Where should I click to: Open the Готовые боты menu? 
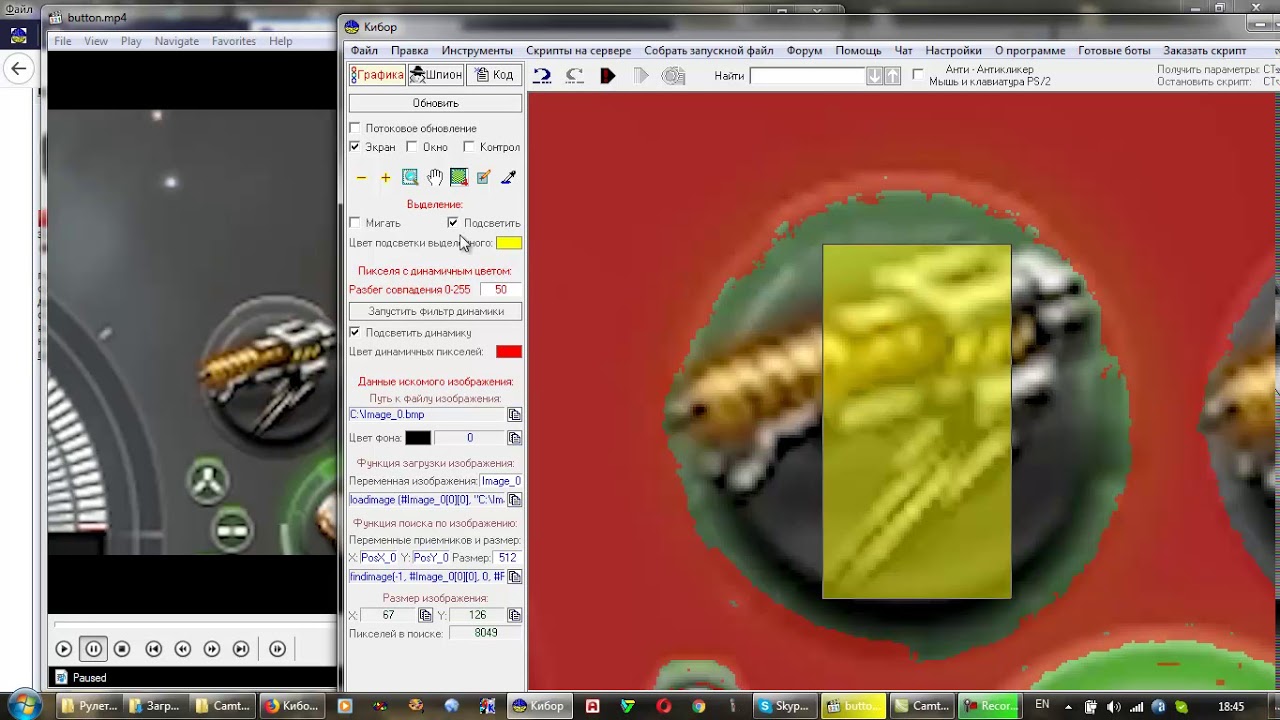click(1114, 50)
